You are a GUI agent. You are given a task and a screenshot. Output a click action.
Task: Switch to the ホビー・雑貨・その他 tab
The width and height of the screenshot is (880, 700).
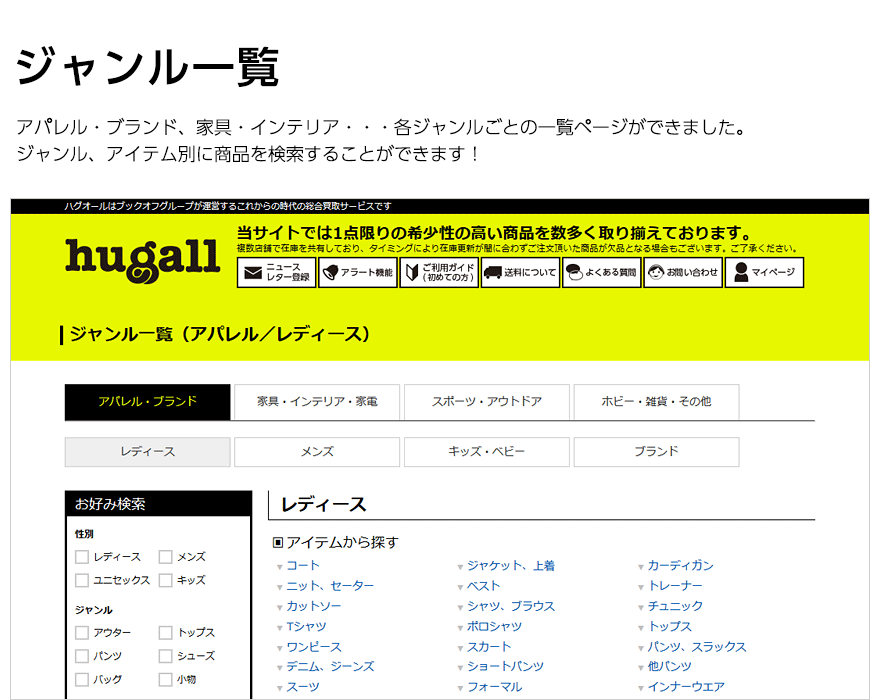[657, 401]
